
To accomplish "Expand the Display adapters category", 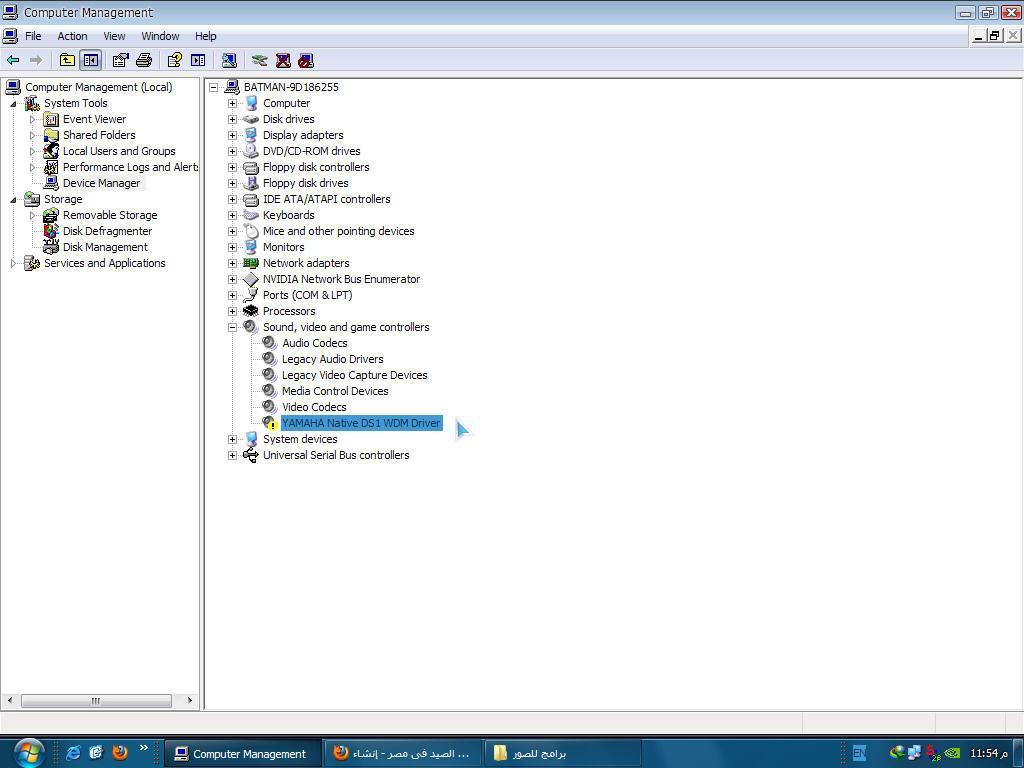I will point(233,135).
